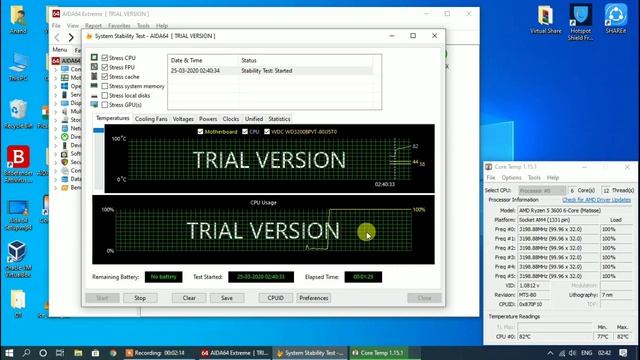640x360 pixels.
Task: Switch to the Clocks tab
Action: tap(231, 119)
